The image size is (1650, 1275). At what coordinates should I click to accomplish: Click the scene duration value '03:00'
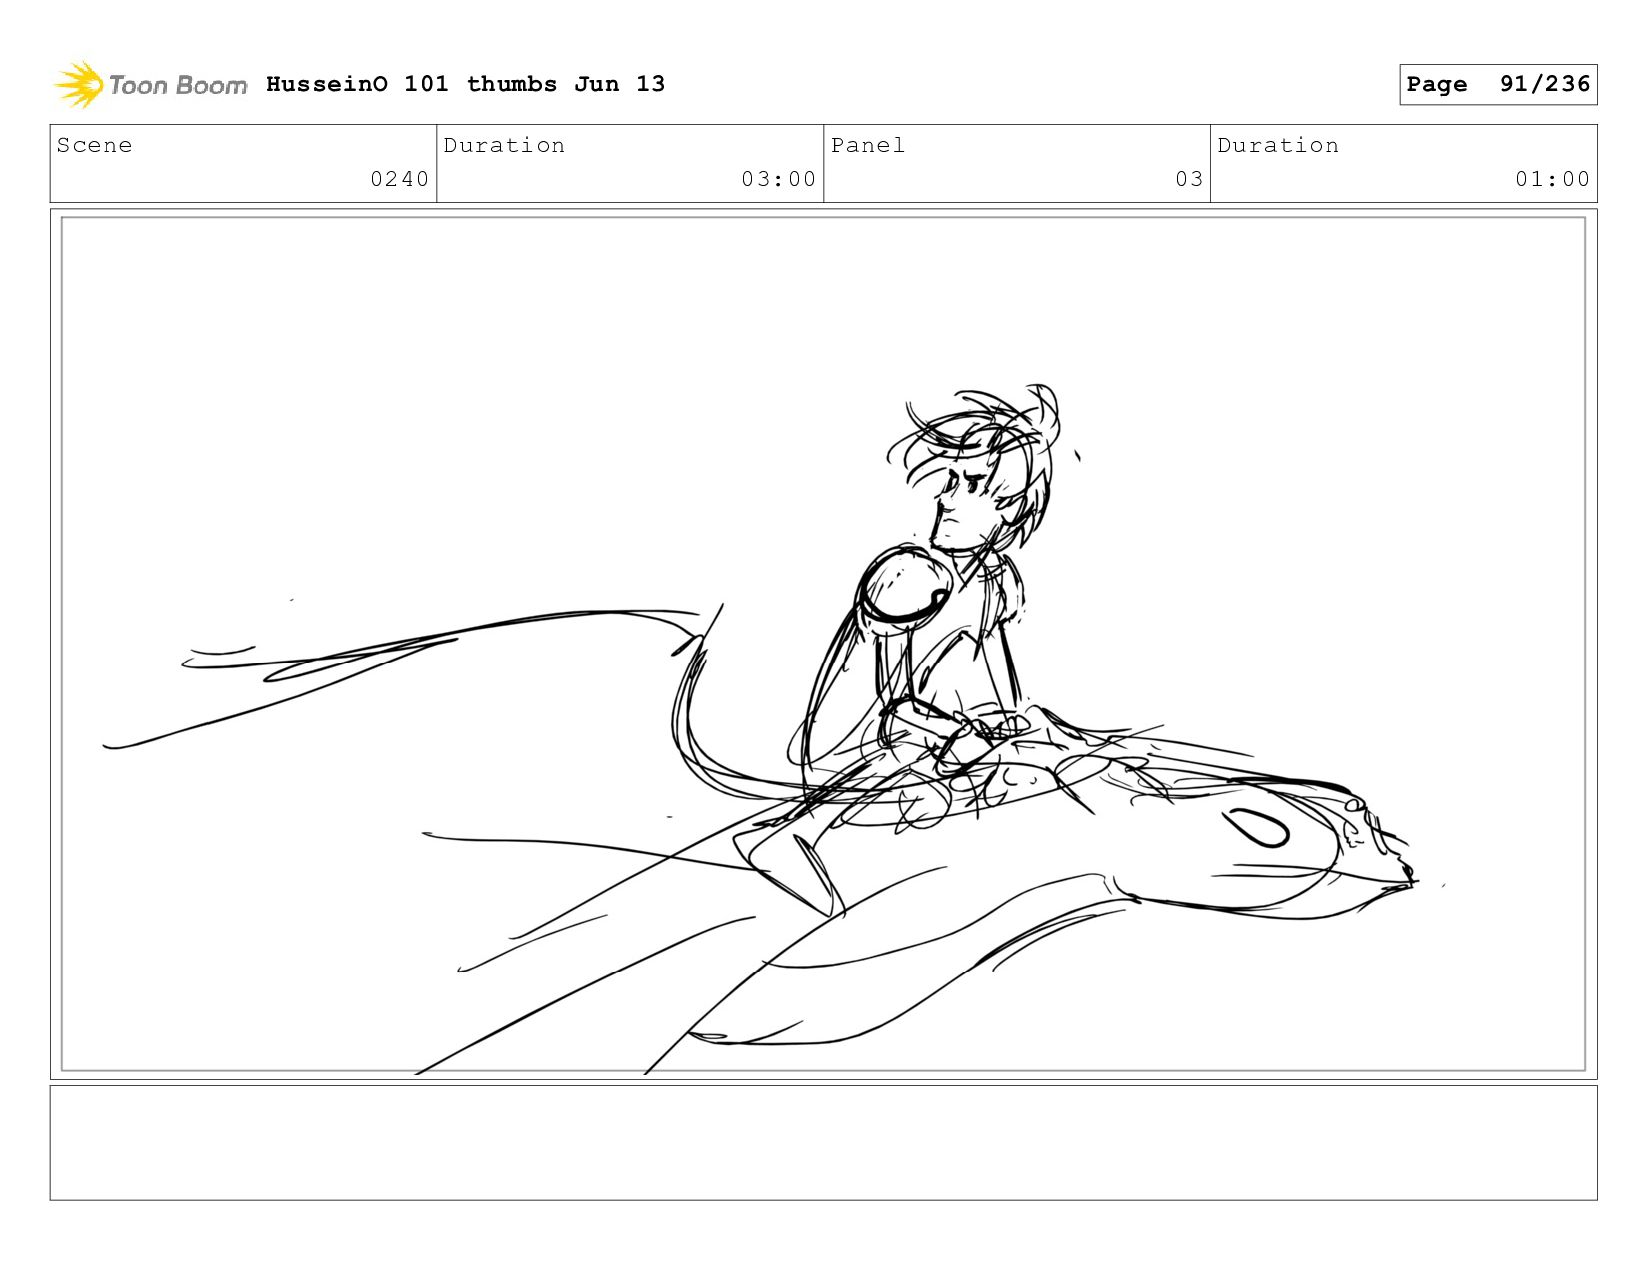778,179
